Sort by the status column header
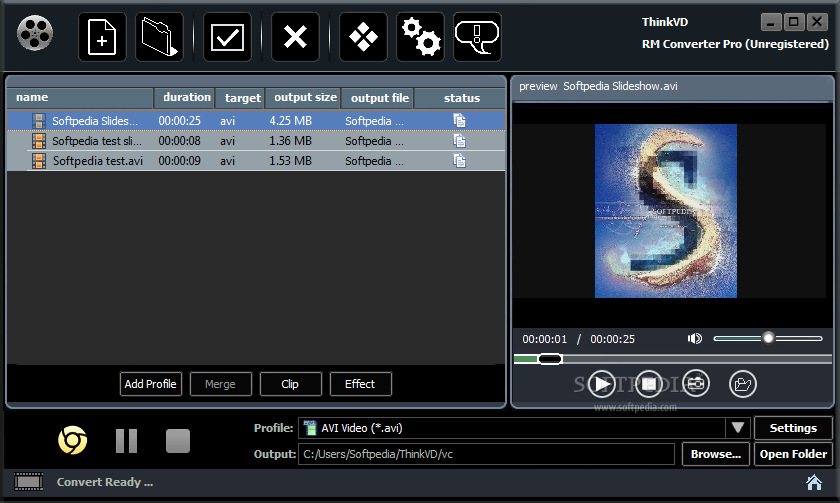Image resolution: width=840 pixels, height=503 pixels. pos(460,97)
